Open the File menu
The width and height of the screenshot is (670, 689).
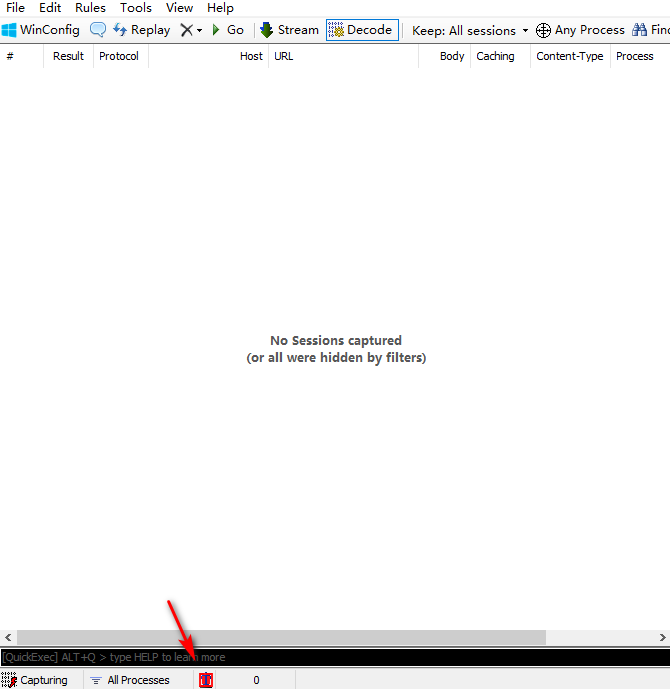15,8
